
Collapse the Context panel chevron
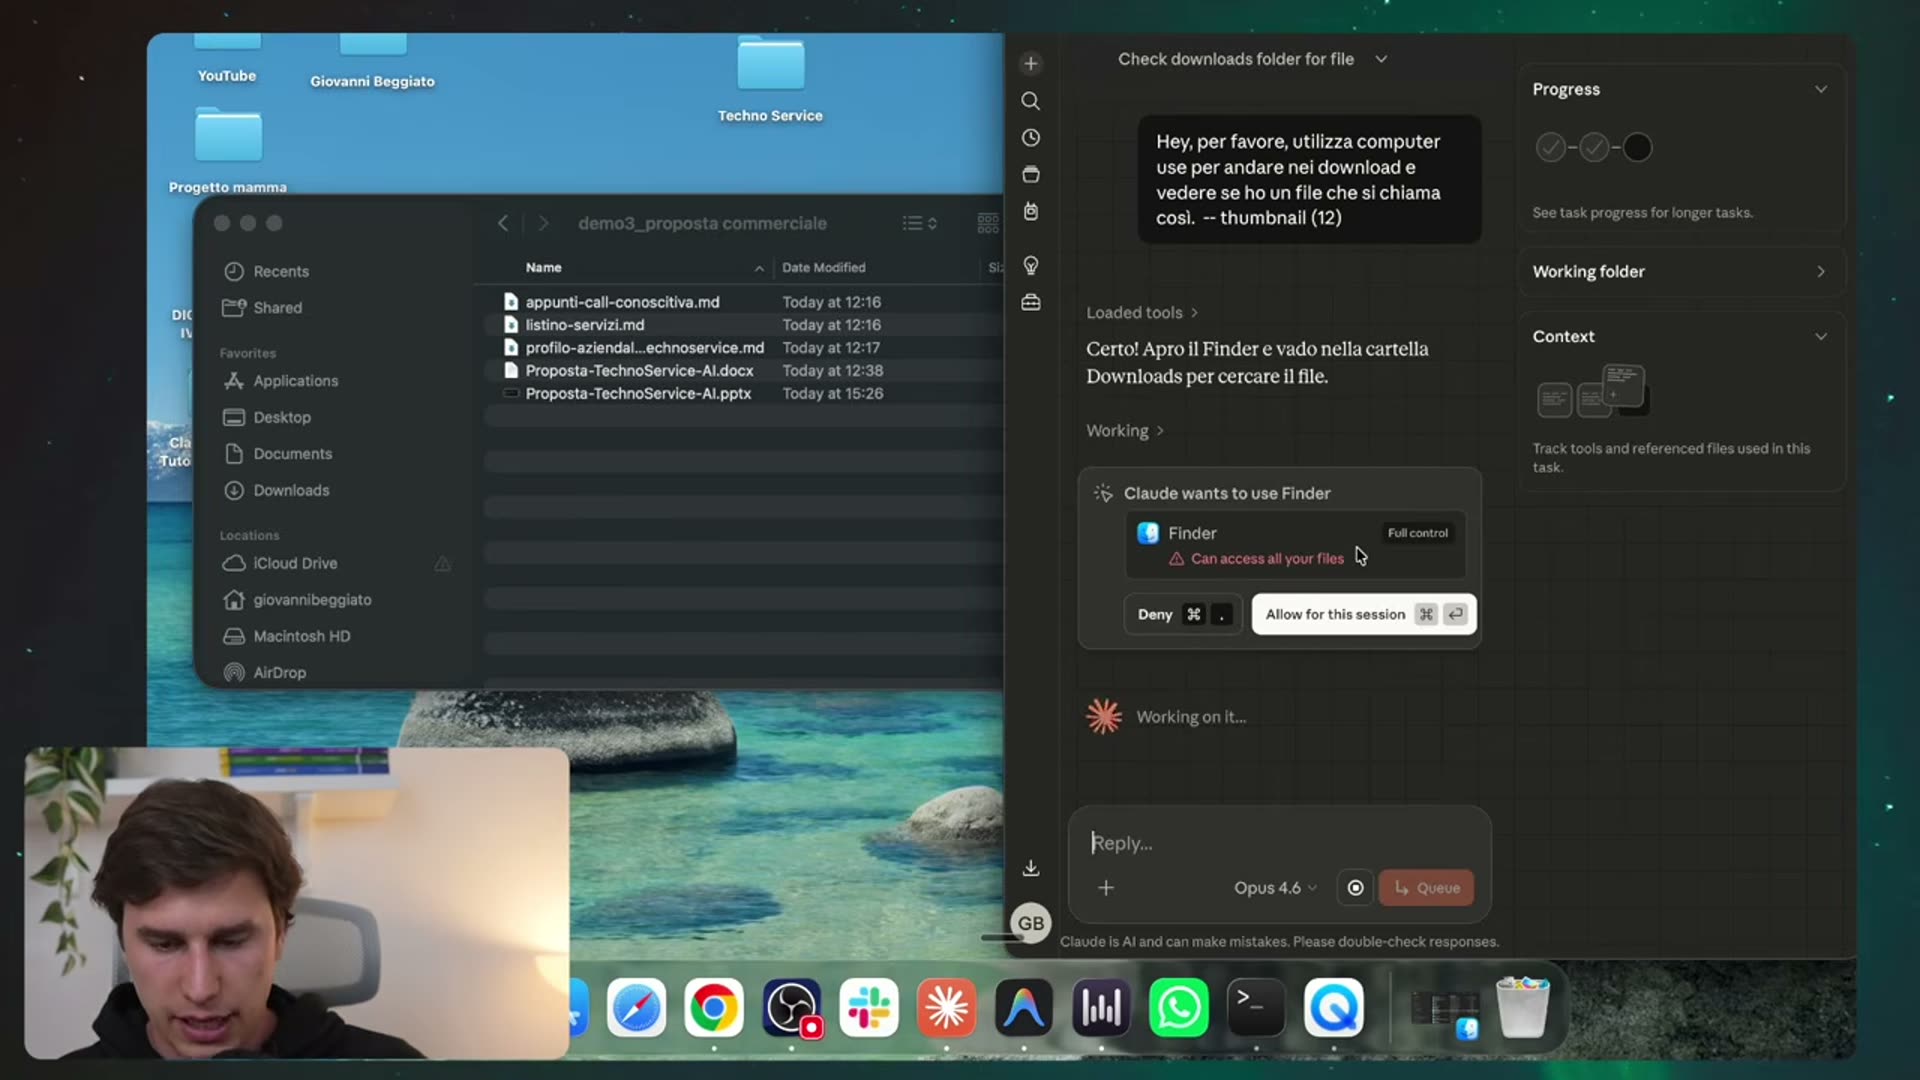tap(1821, 336)
